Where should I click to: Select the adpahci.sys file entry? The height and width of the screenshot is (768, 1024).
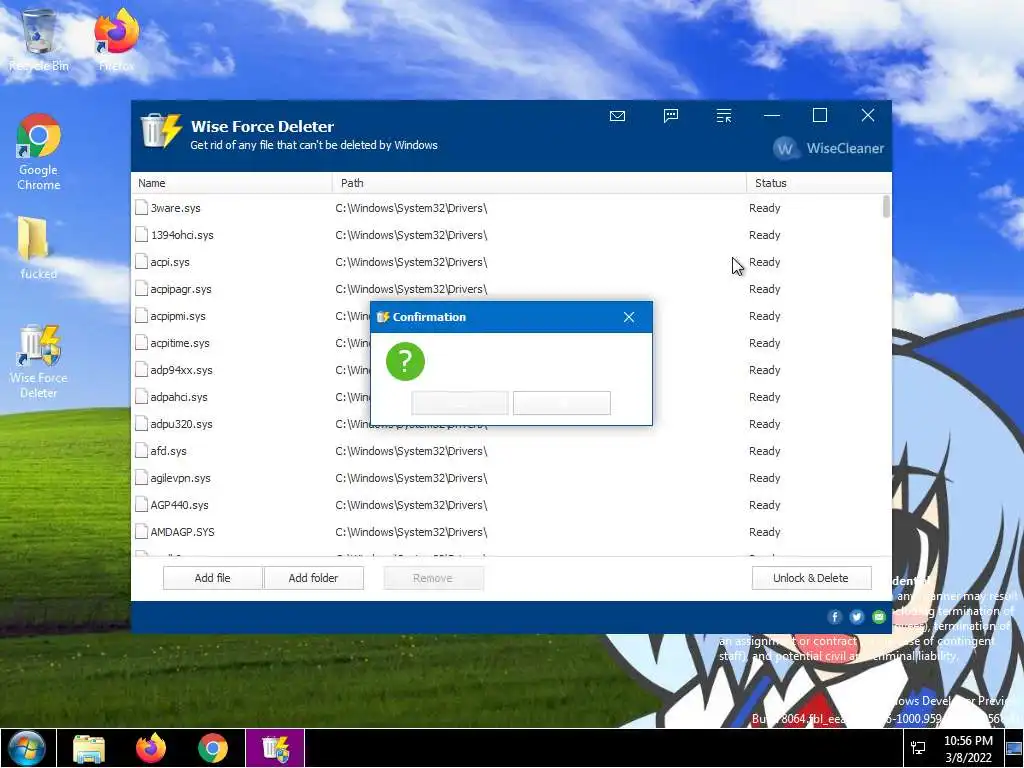coord(251,397)
